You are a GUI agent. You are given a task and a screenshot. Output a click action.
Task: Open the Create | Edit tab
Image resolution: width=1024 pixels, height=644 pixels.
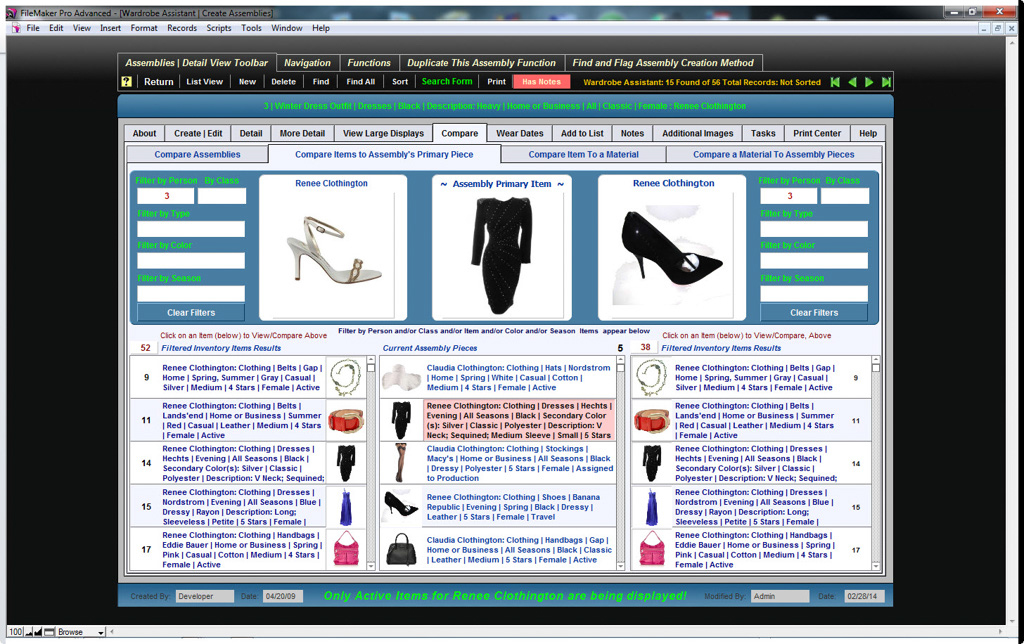pos(198,133)
